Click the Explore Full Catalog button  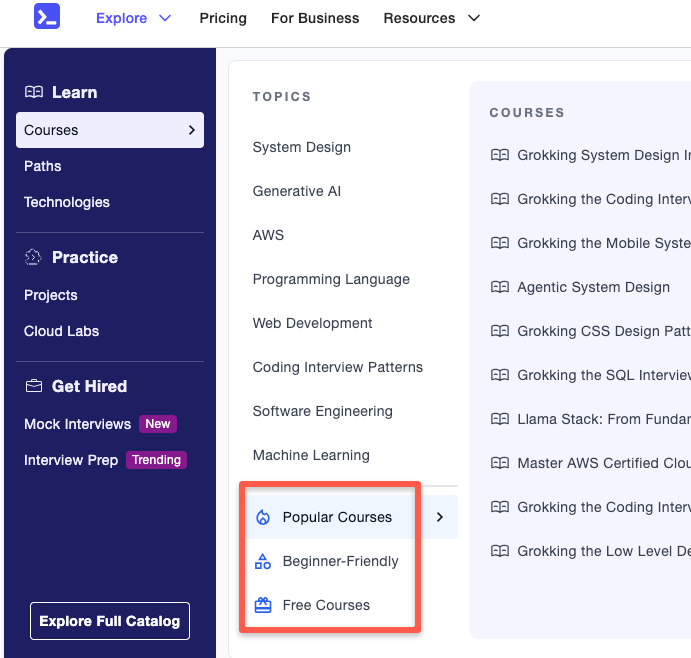coord(110,621)
